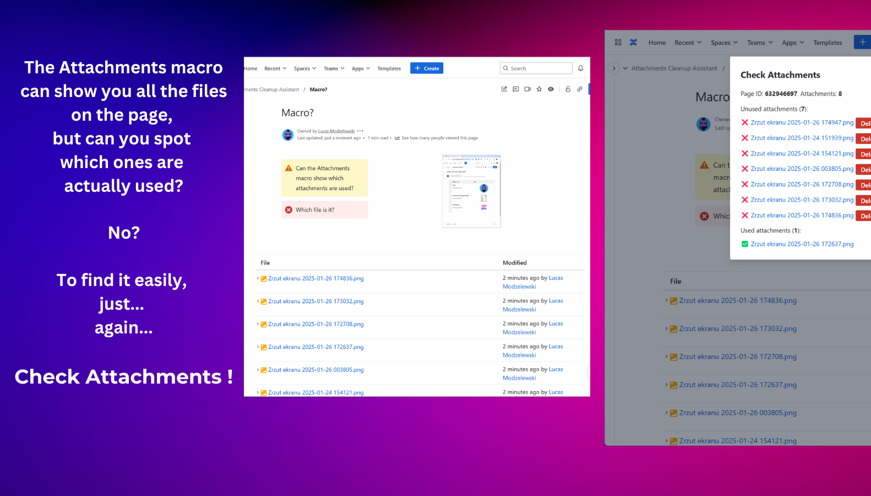
Task: Expand the sidebar arrow in right window
Action: [613, 68]
